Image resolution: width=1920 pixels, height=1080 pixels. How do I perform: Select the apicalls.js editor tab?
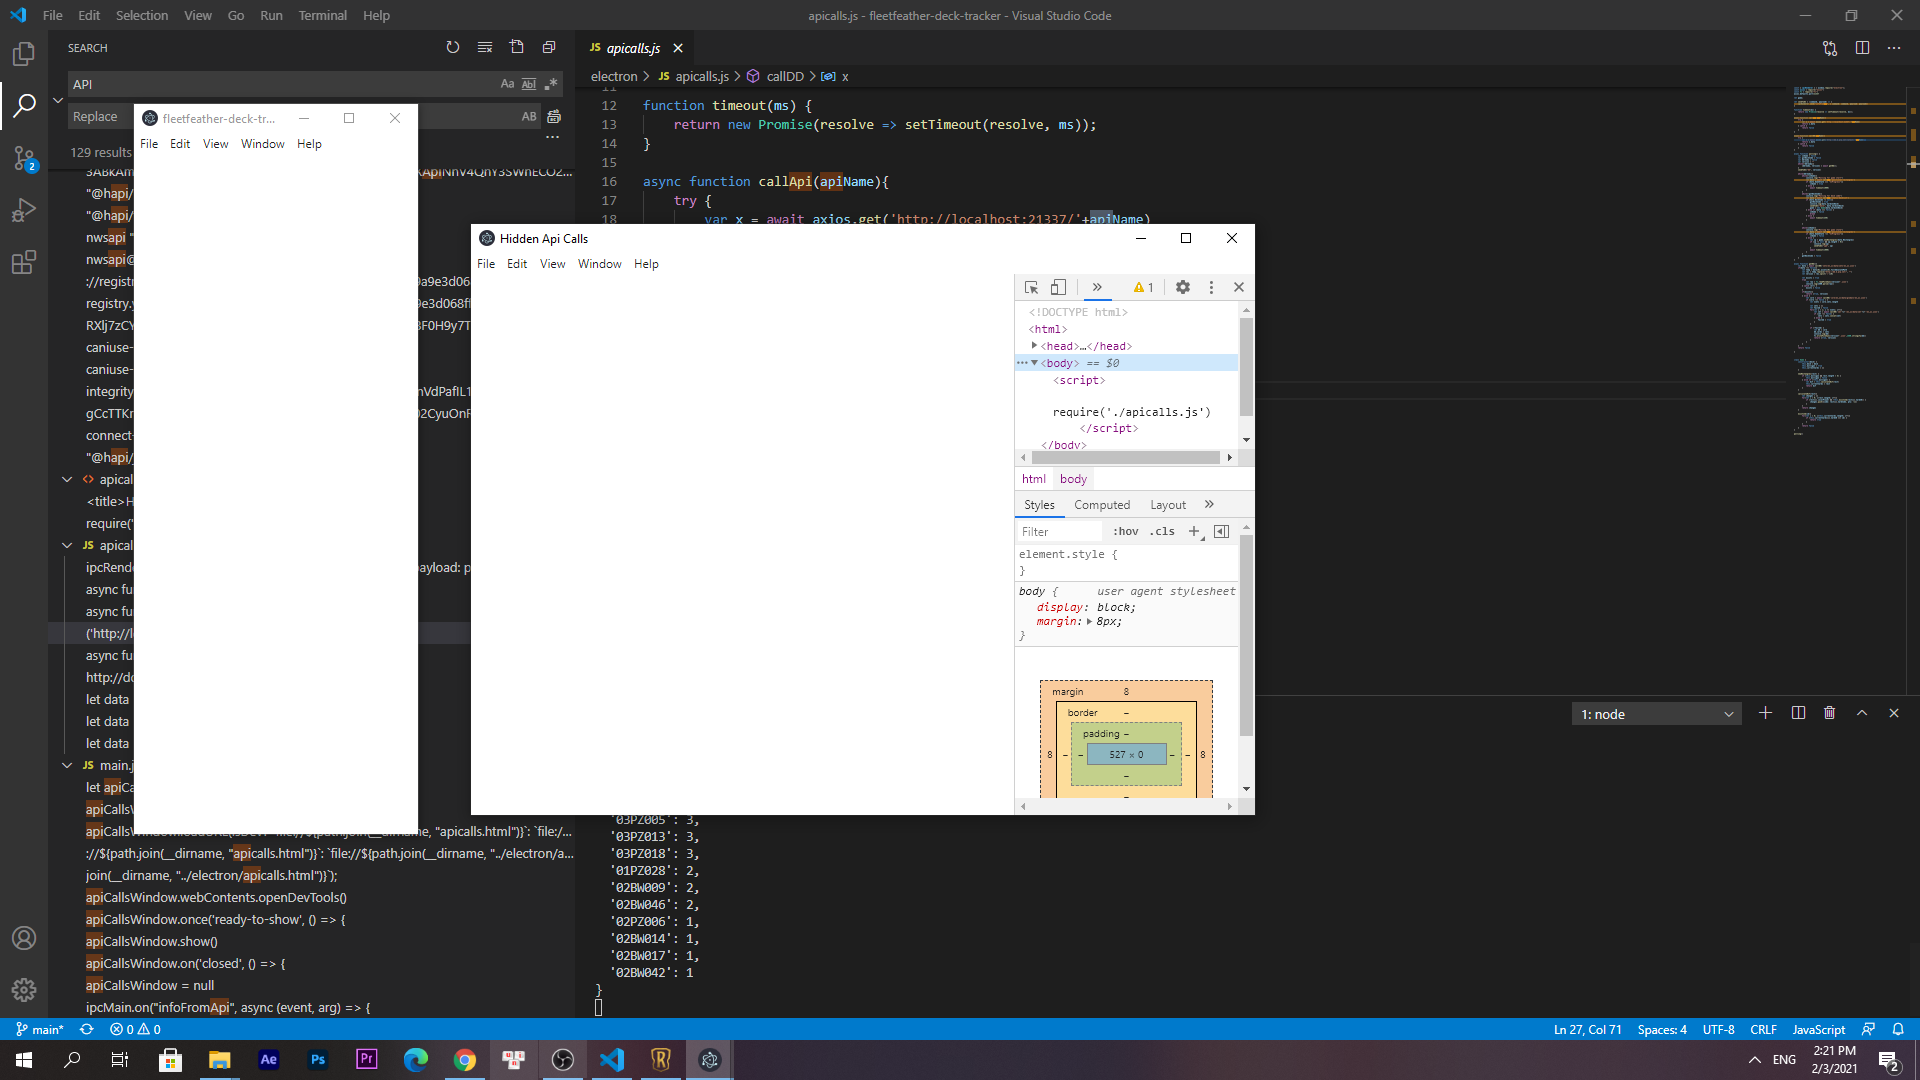[635, 48]
